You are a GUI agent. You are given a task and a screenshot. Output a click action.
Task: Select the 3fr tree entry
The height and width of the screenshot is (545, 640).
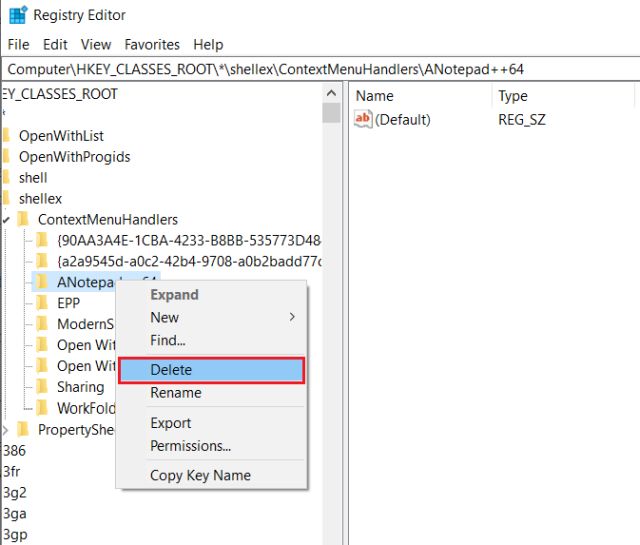(12, 472)
